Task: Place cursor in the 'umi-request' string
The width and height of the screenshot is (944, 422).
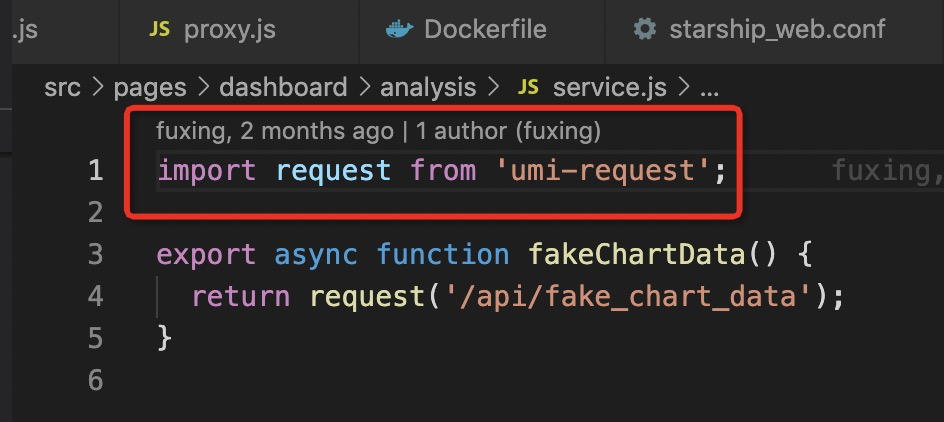Action: (x=603, y=171)
